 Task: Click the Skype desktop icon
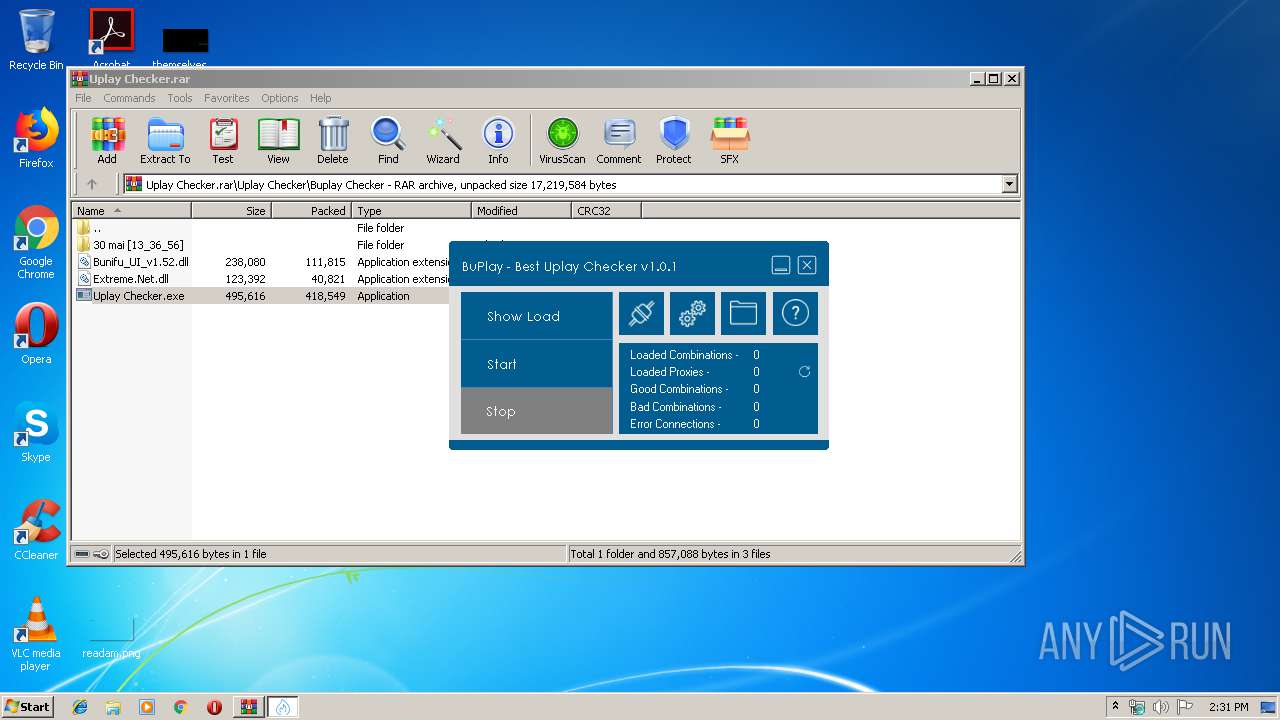pos(36,432)
